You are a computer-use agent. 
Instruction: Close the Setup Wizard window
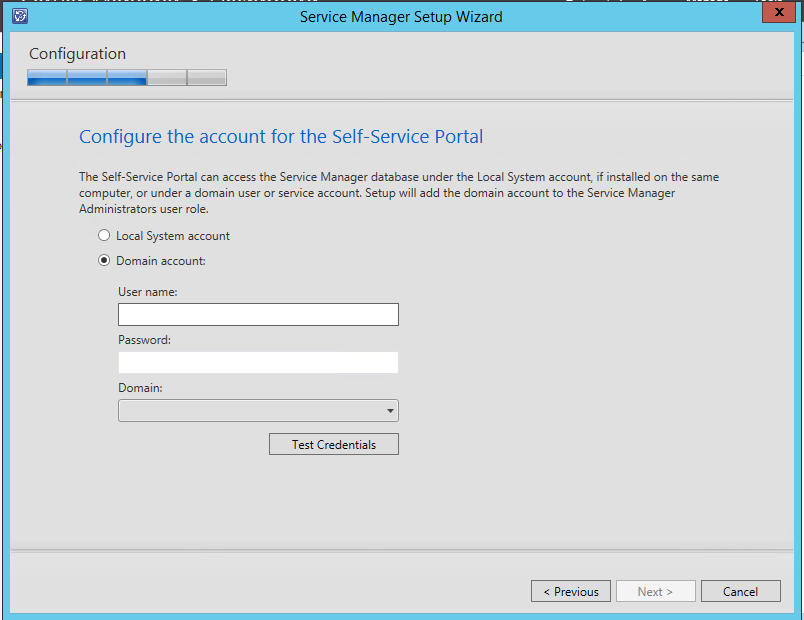pyautogui.click(x=779, y=12)
